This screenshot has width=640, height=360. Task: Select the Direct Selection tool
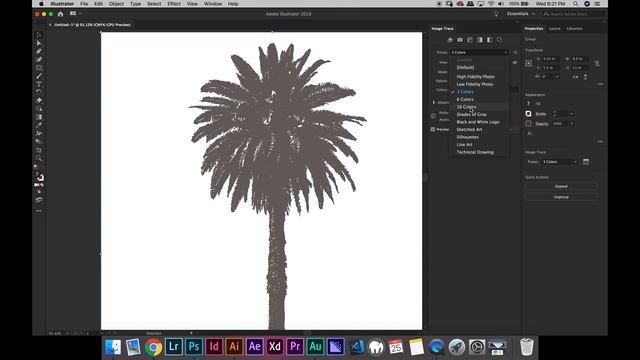39,43
